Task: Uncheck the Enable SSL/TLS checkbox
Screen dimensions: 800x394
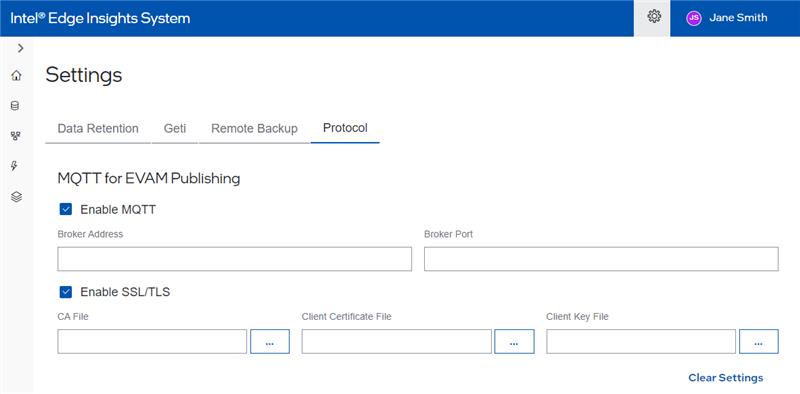Action: [66, 292]
